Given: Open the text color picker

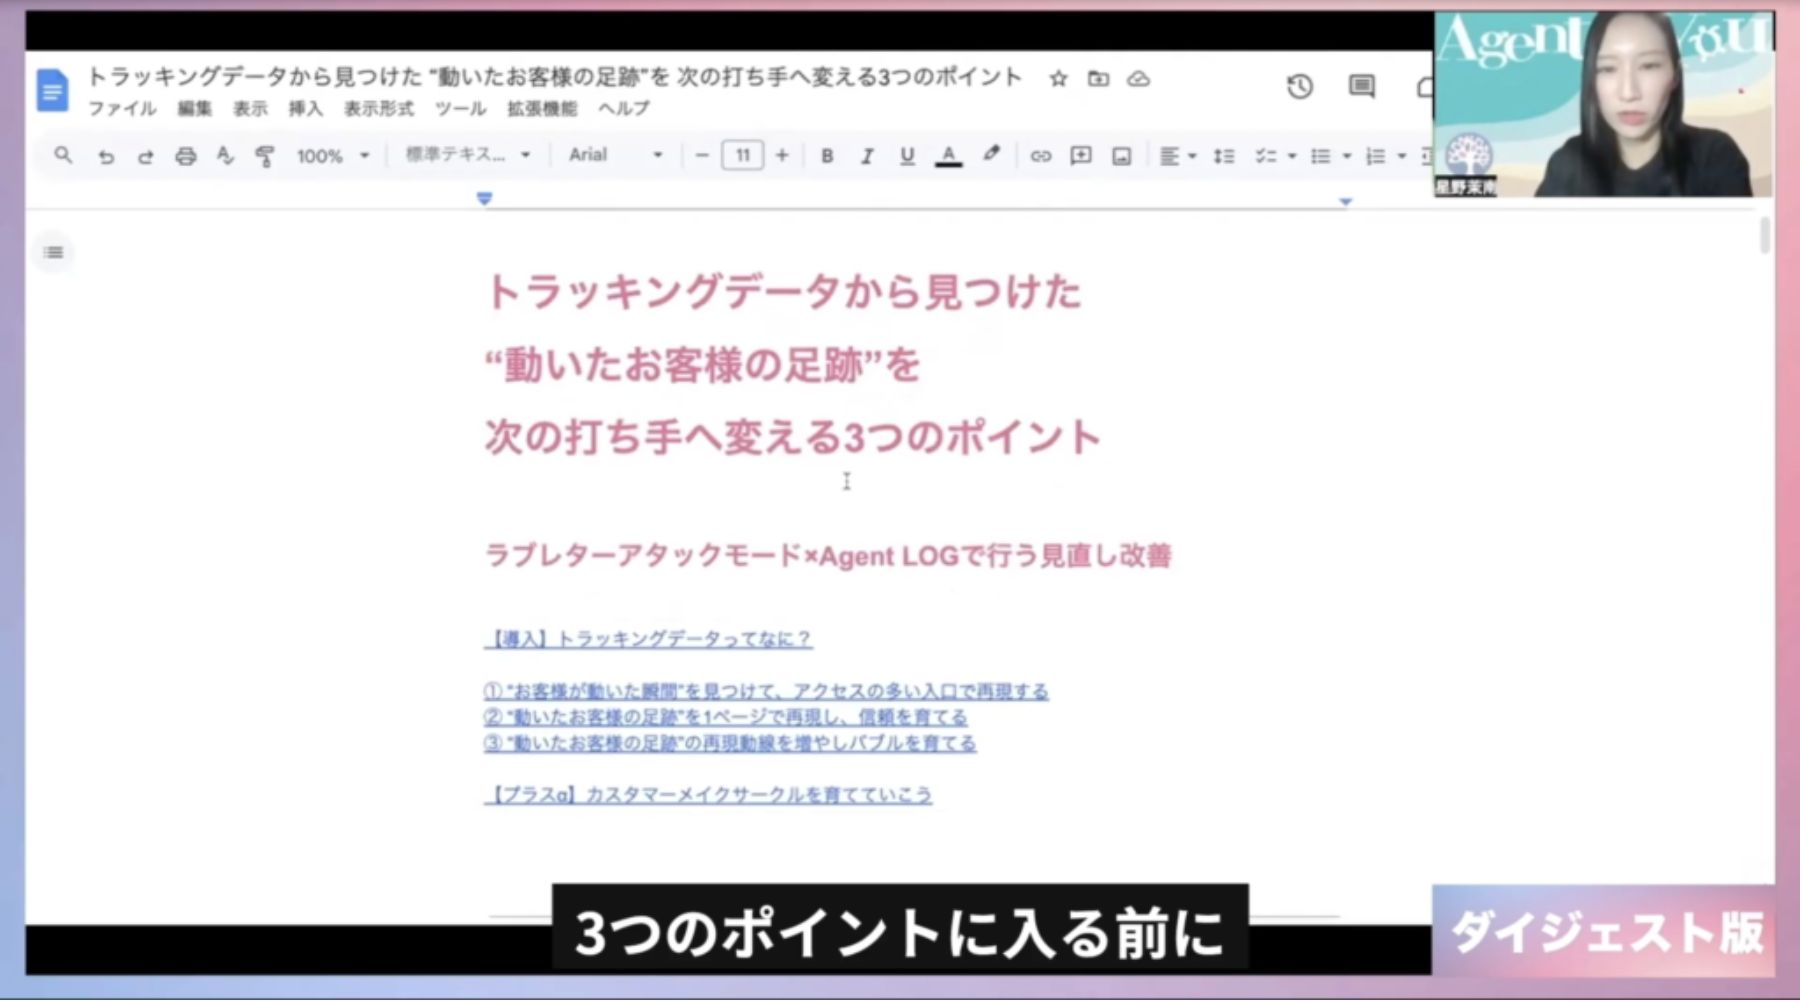Looking at the screenshot, I should click(948, 156).
